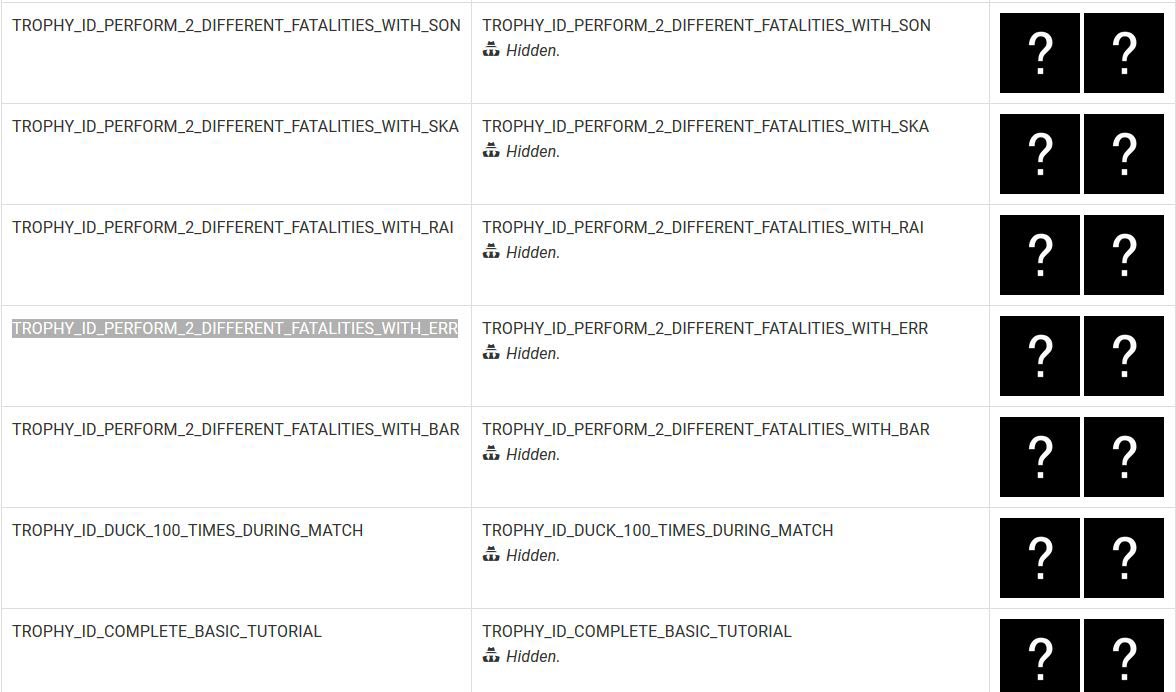This screenshot has width=1176, height=692.
Task: Select left question-mark image in FATALITIES_WITH_RAI row
Action: (1040, 255)
